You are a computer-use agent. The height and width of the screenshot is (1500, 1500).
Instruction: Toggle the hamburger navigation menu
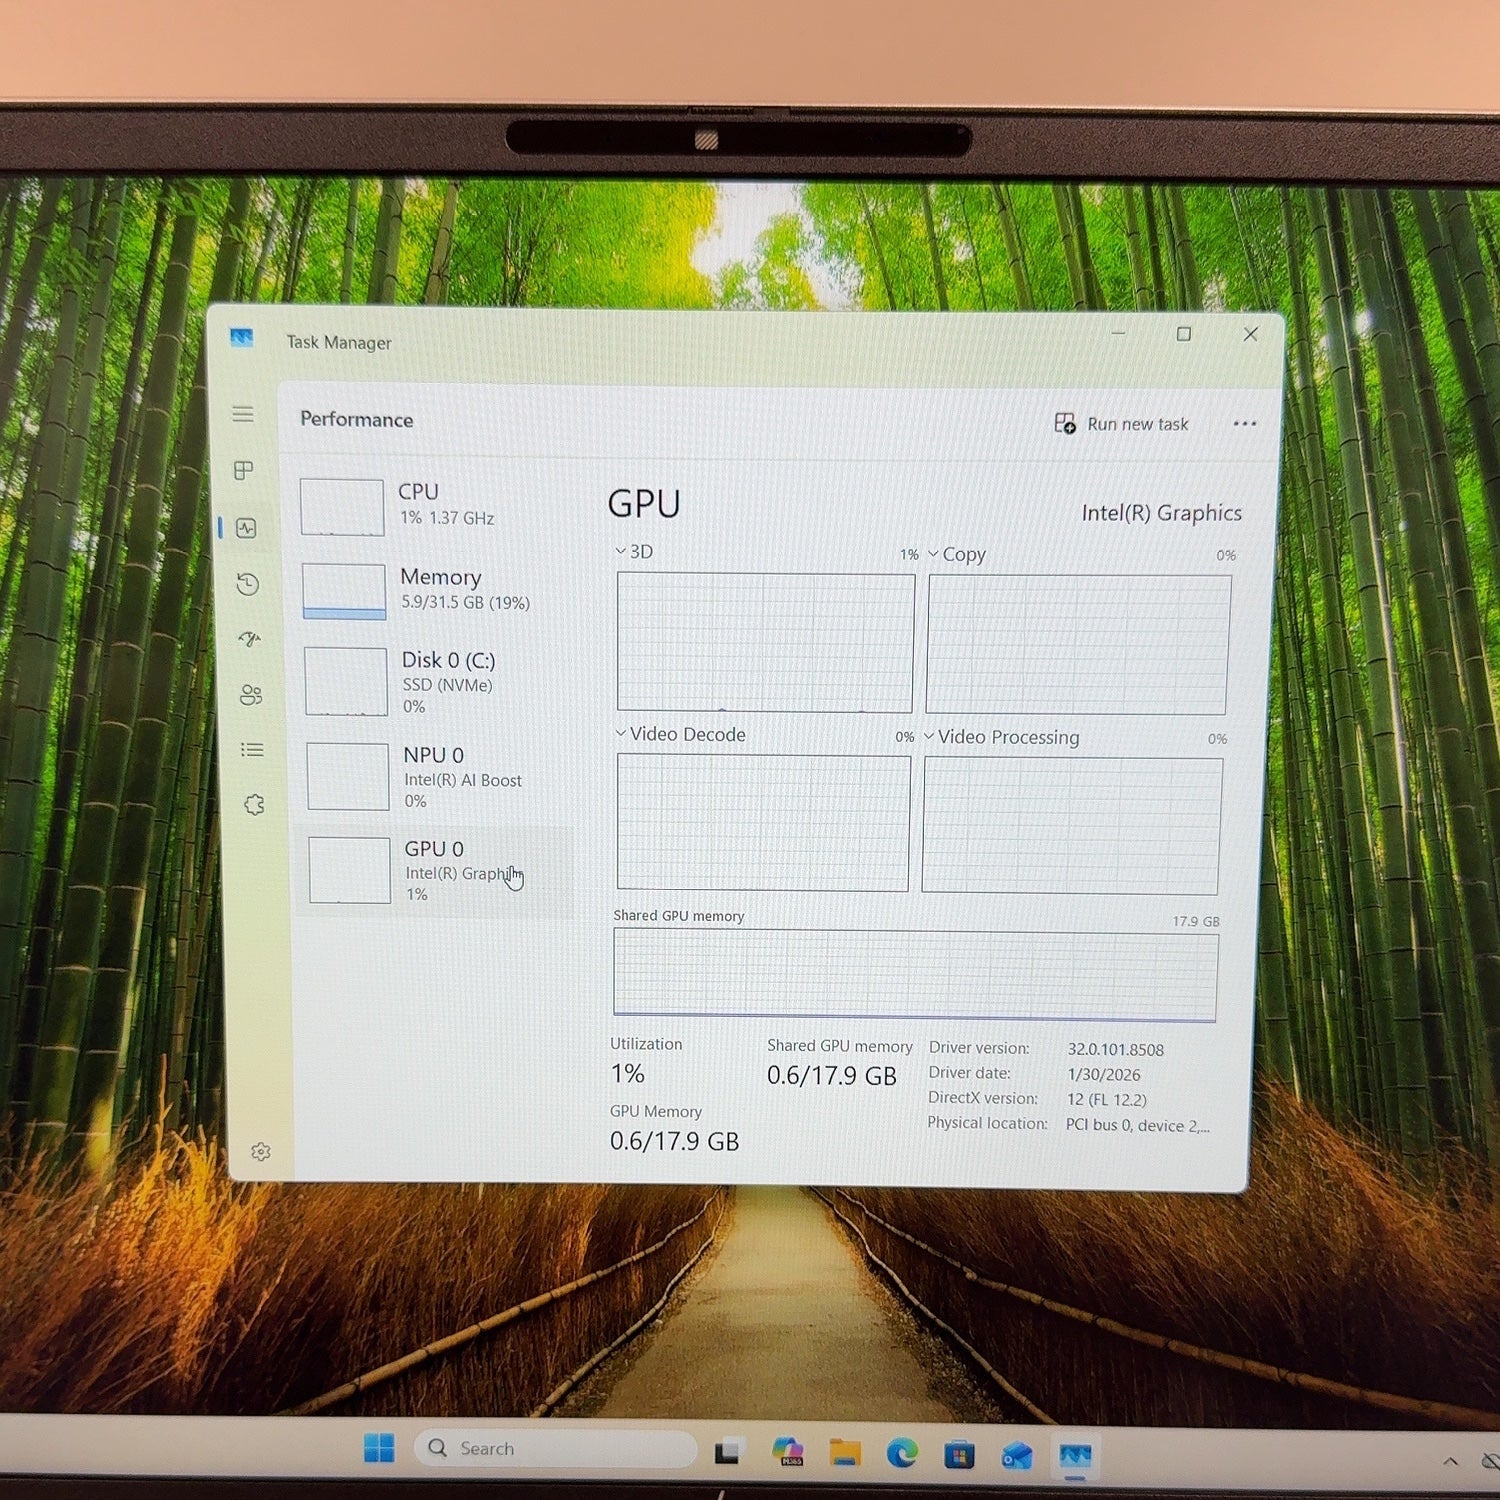click(242, 414)
